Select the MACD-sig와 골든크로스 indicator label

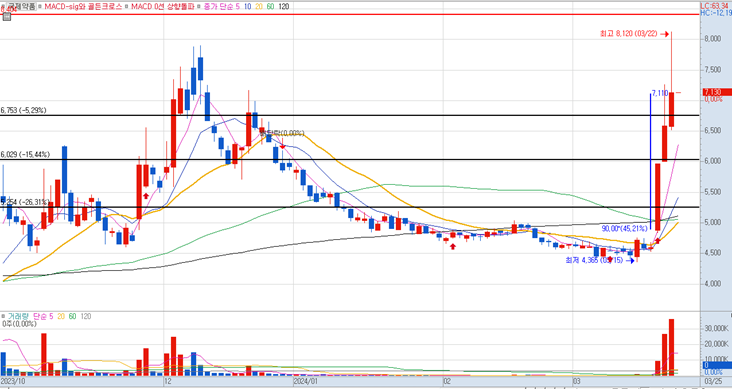coord(83,6)
